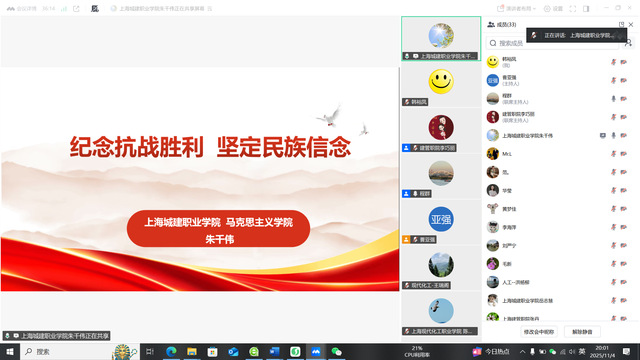Expand hidden system tray icons chevron
The width and height of the screenshot is (640, 360).
[x=522, y=351]
